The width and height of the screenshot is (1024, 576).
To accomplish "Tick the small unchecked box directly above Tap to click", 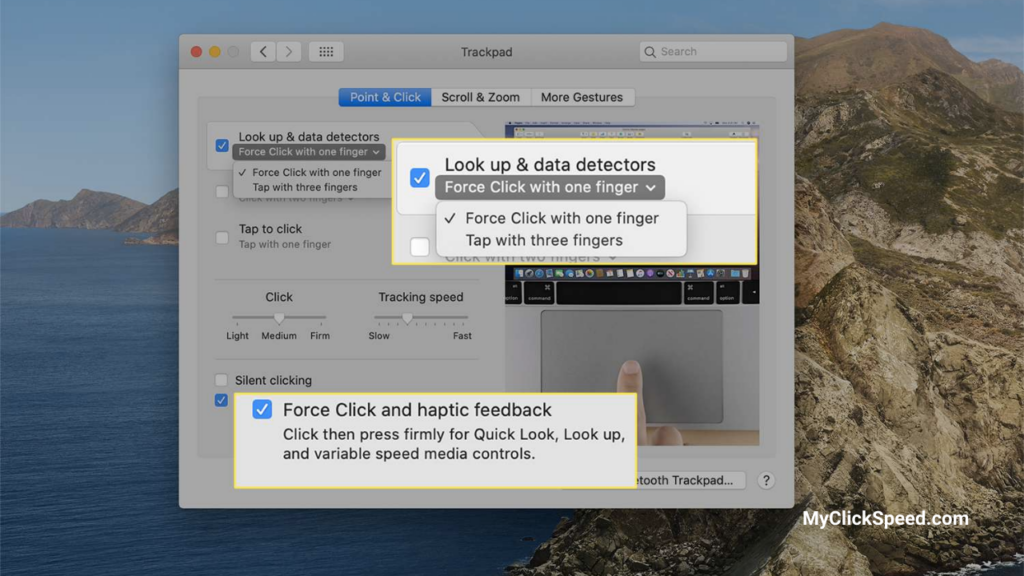I will (x=222, y=191).
